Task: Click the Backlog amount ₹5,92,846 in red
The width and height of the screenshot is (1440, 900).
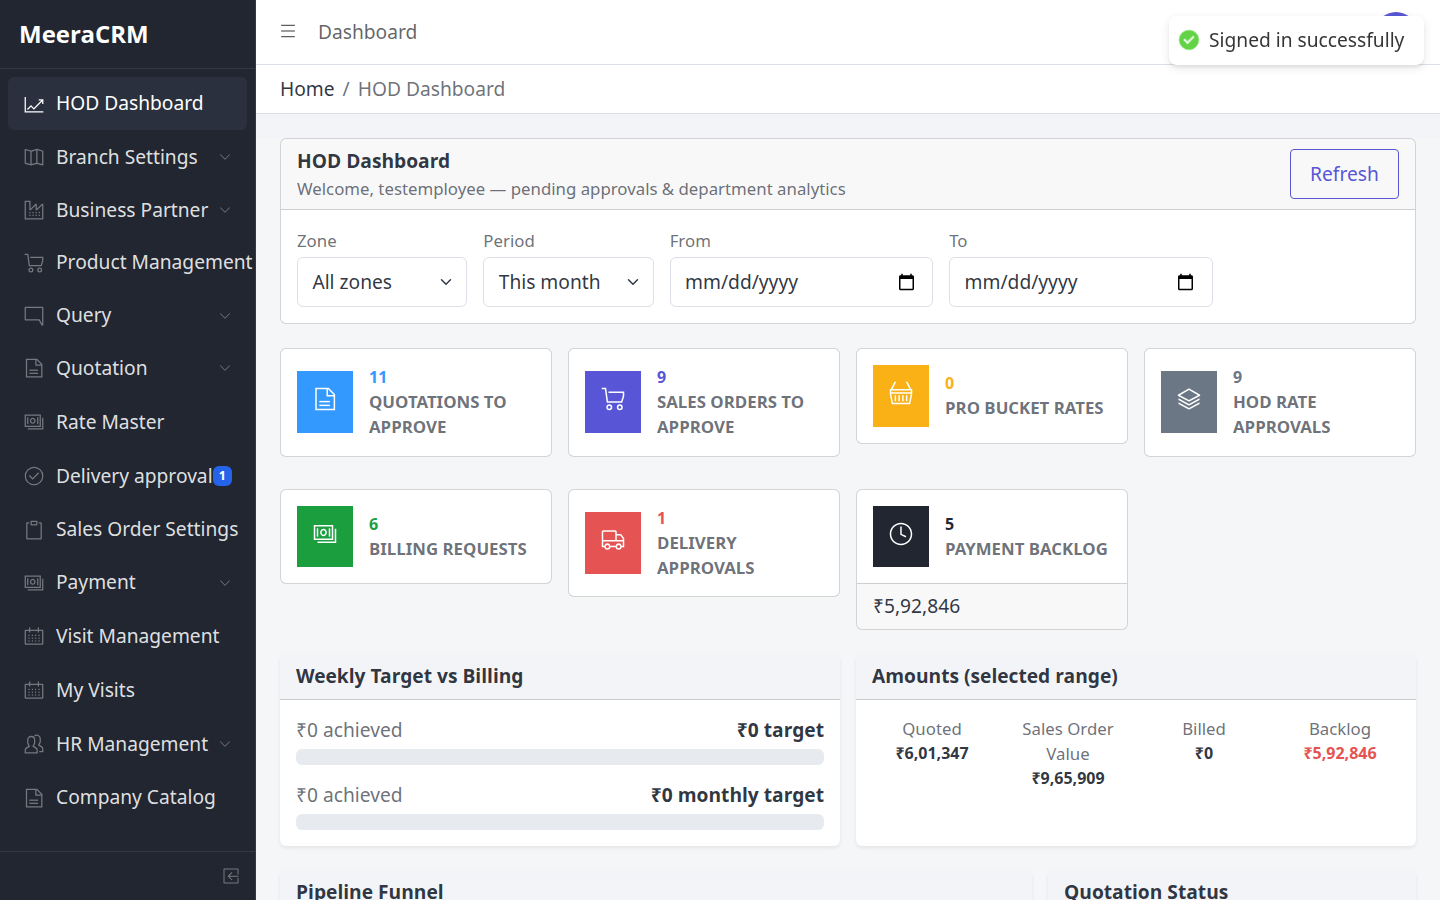Action: pos(1340,753)
